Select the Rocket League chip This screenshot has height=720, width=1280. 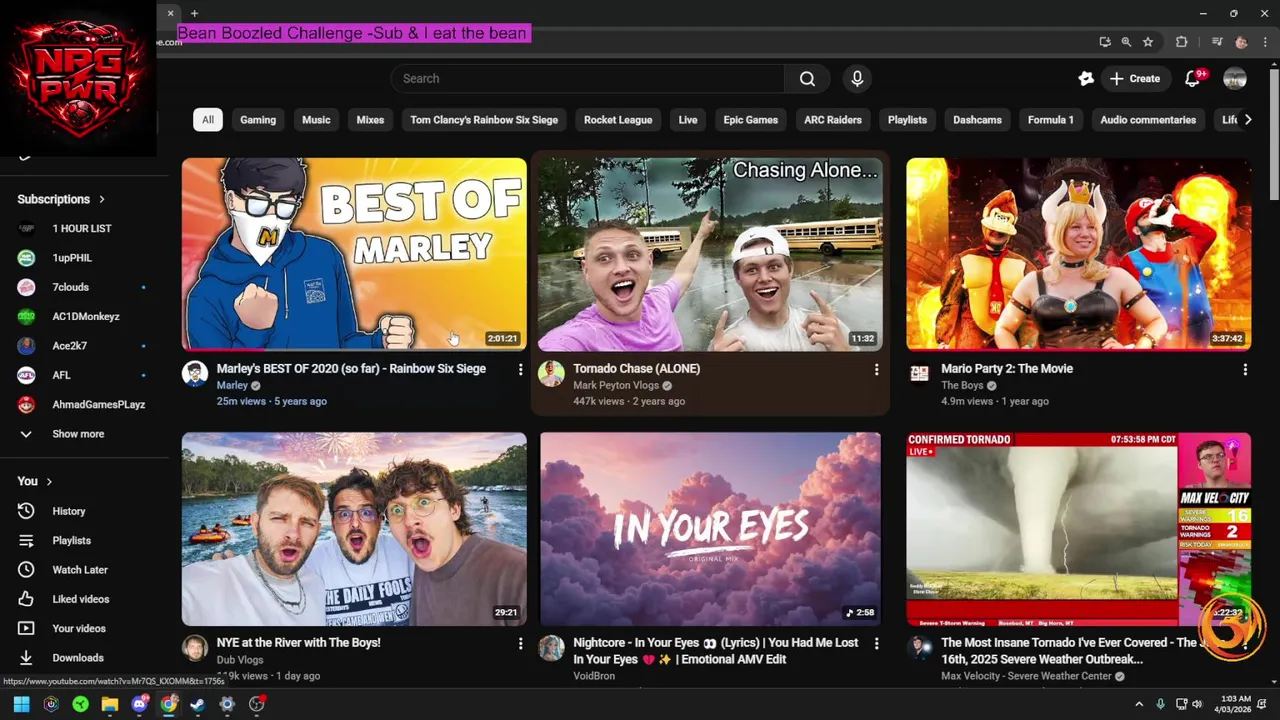pos(618,120)
